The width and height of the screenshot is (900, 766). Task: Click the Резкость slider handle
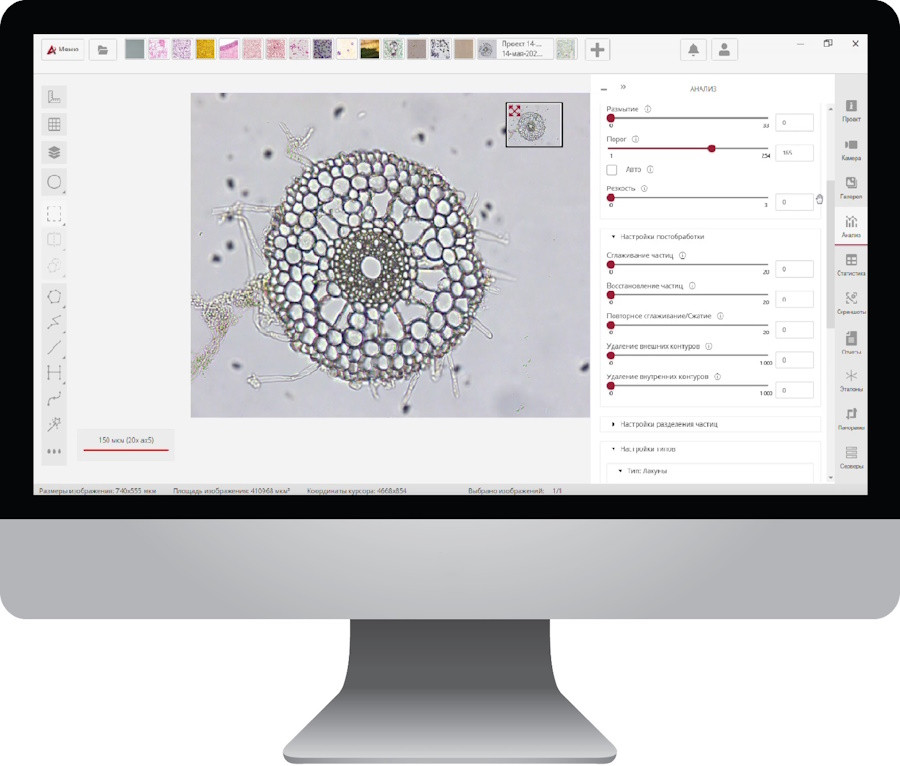click(x=611, y=197)
